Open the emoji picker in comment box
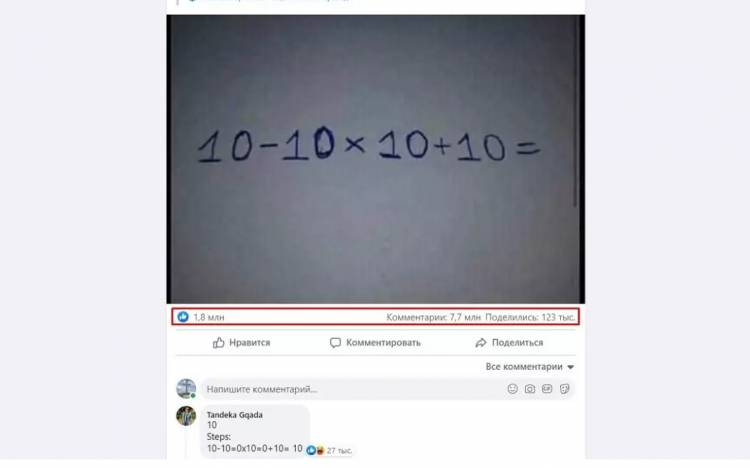Viewport: 750px width, 468px height. tap(512, 389)
